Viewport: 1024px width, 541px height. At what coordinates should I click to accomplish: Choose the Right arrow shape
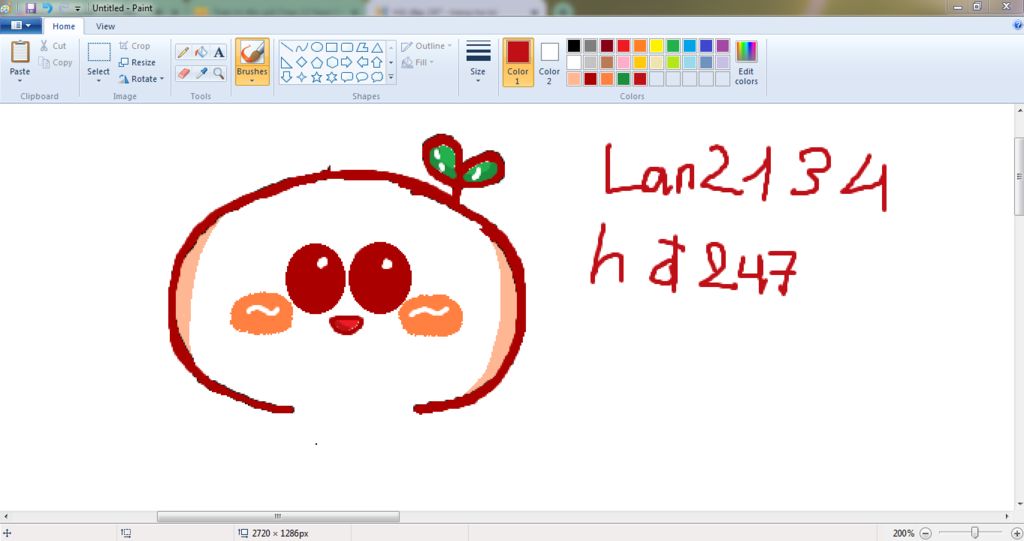click(347, 62)
